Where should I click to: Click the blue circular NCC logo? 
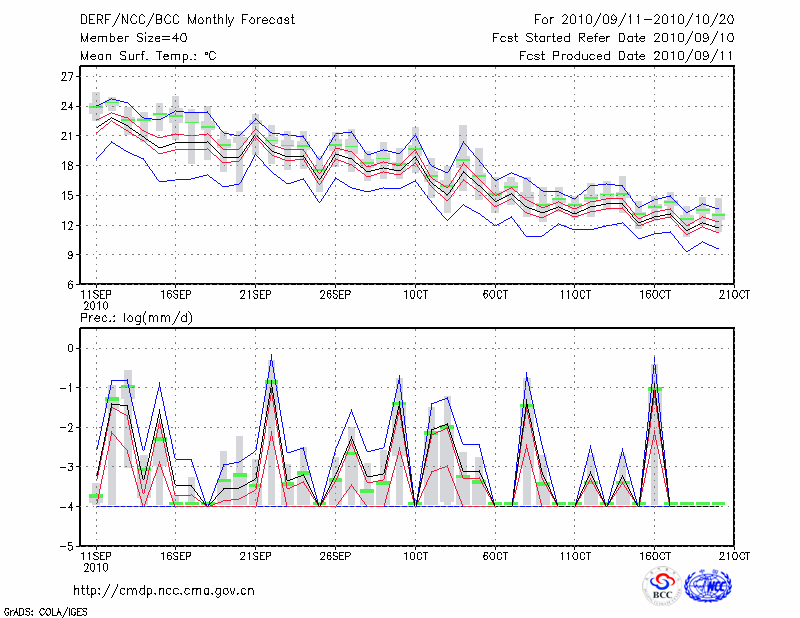point(708,586)
